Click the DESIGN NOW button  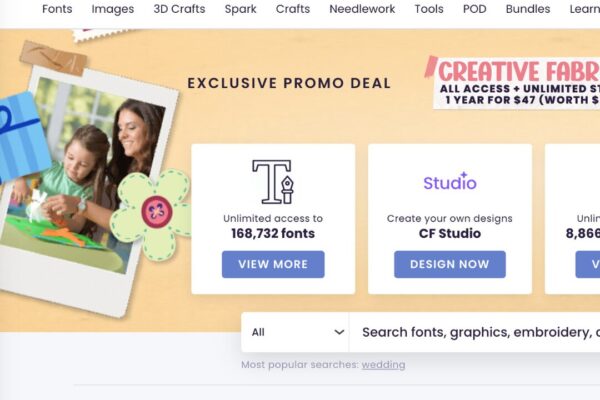pyautogui.click(x=450, y=264)
